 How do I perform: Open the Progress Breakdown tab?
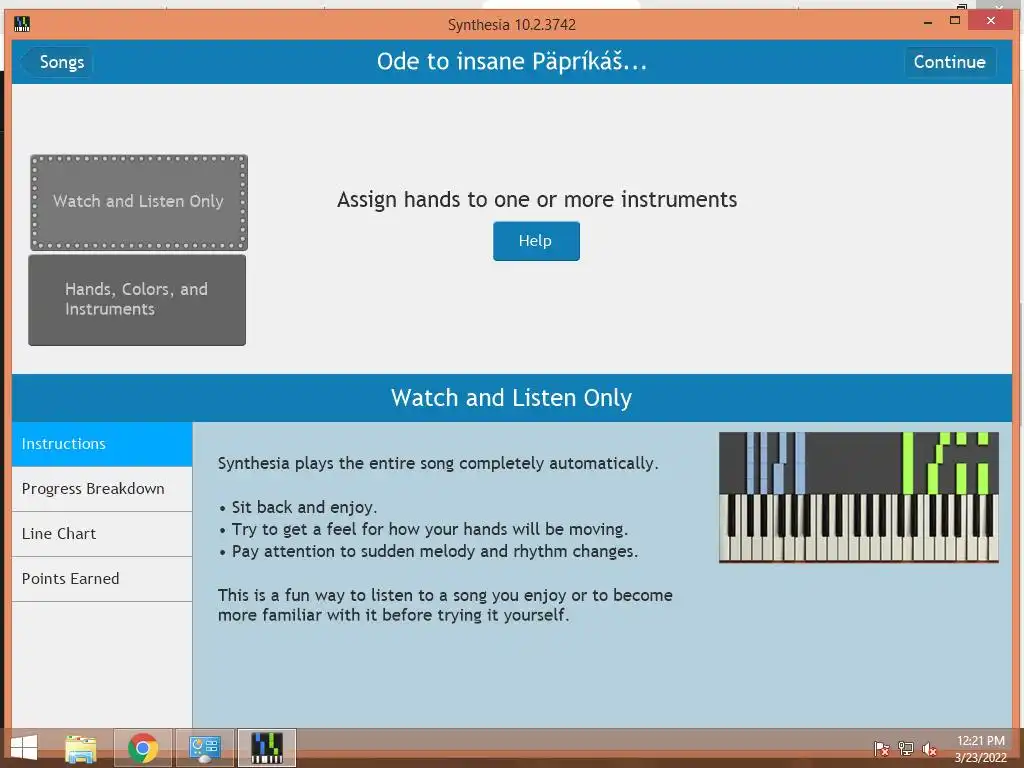tap(102, 489)
